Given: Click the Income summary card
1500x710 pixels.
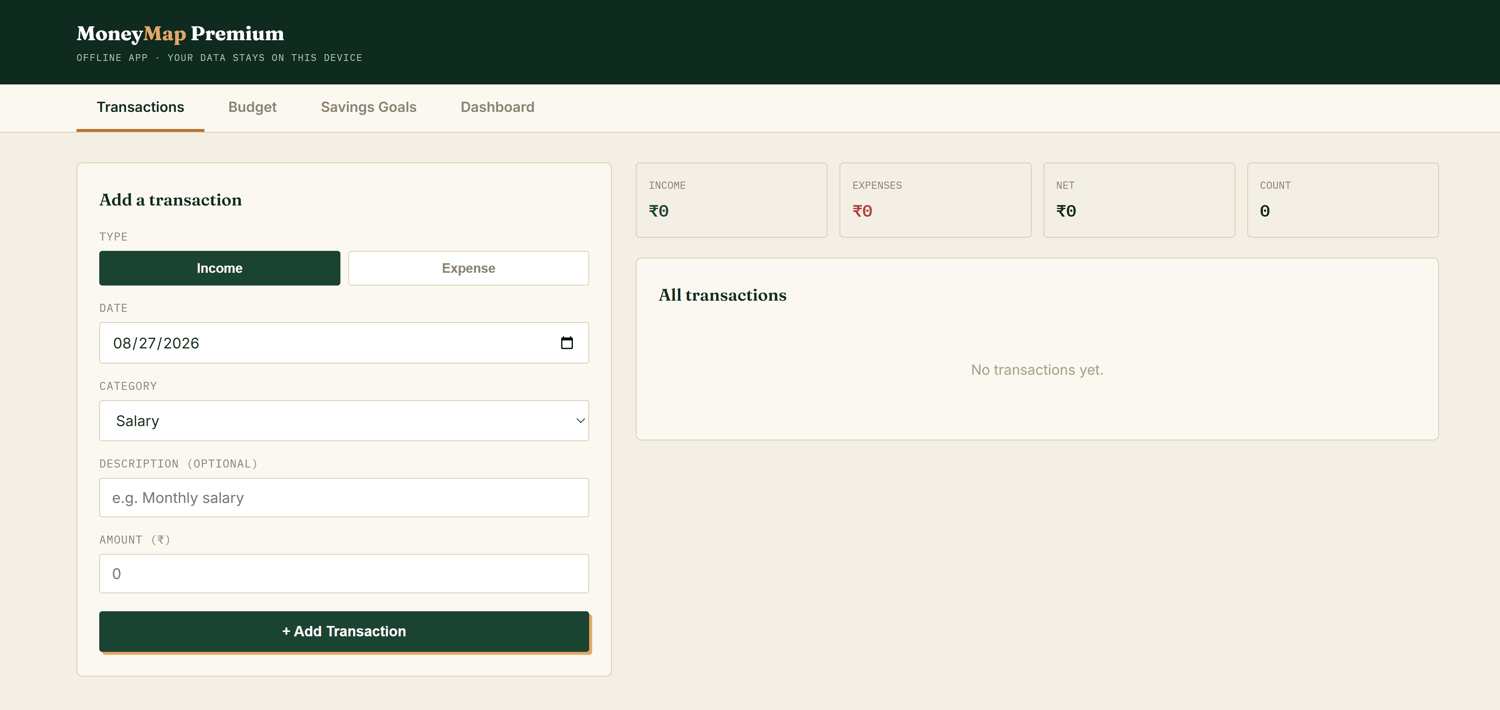Looking at the screenshot, I should pyautogui.click(x=731, y=200).
